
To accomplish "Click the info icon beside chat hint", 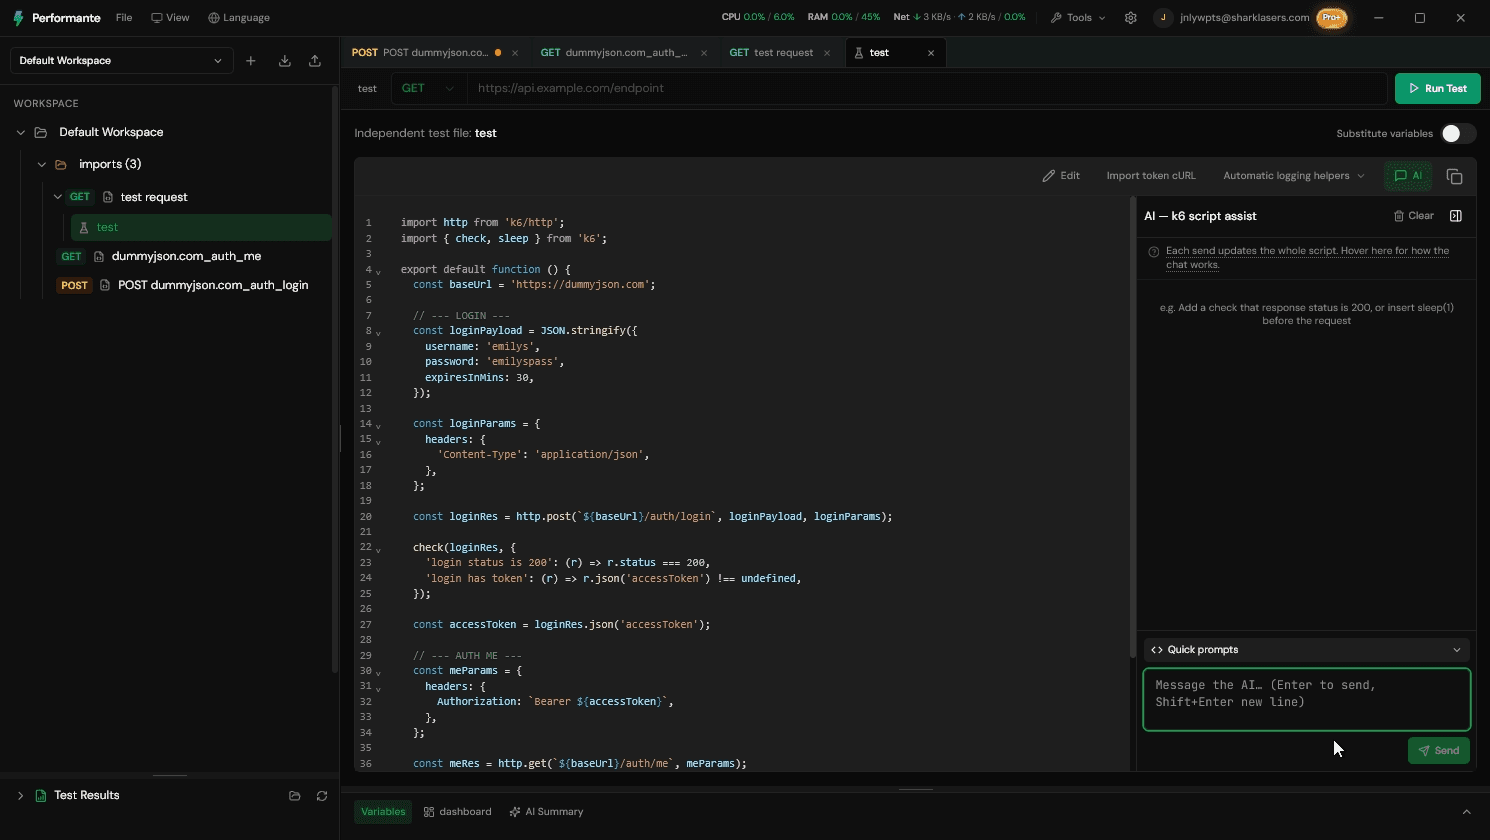I will tap(1154, 252).
